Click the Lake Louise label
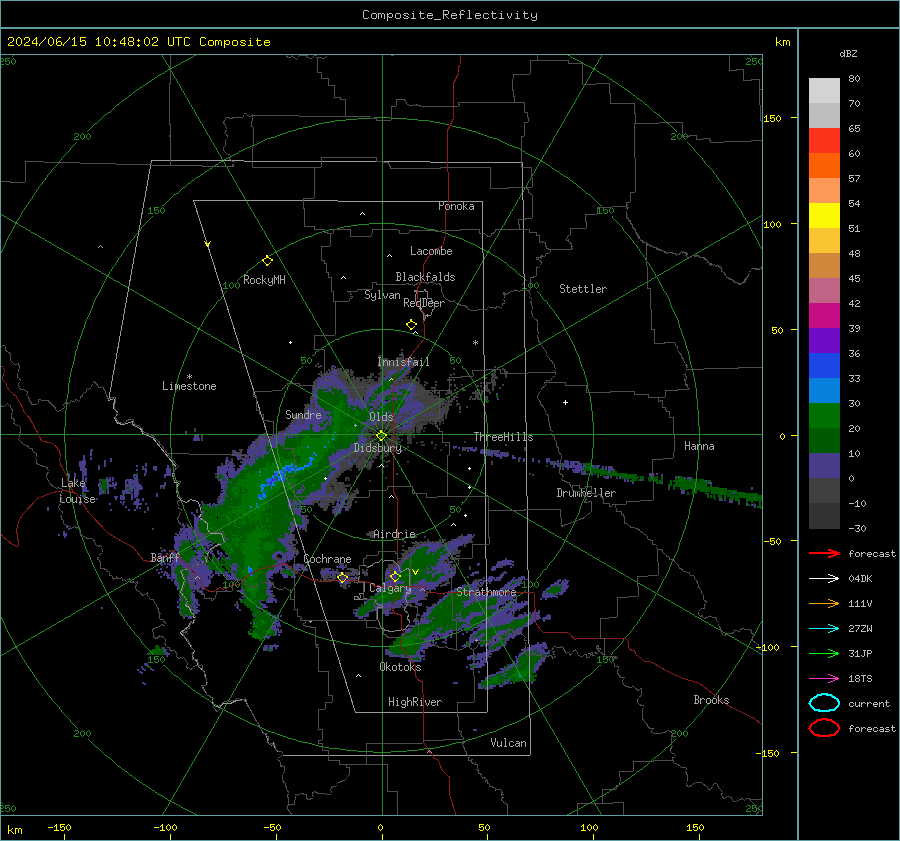 [x=77, y=491]
